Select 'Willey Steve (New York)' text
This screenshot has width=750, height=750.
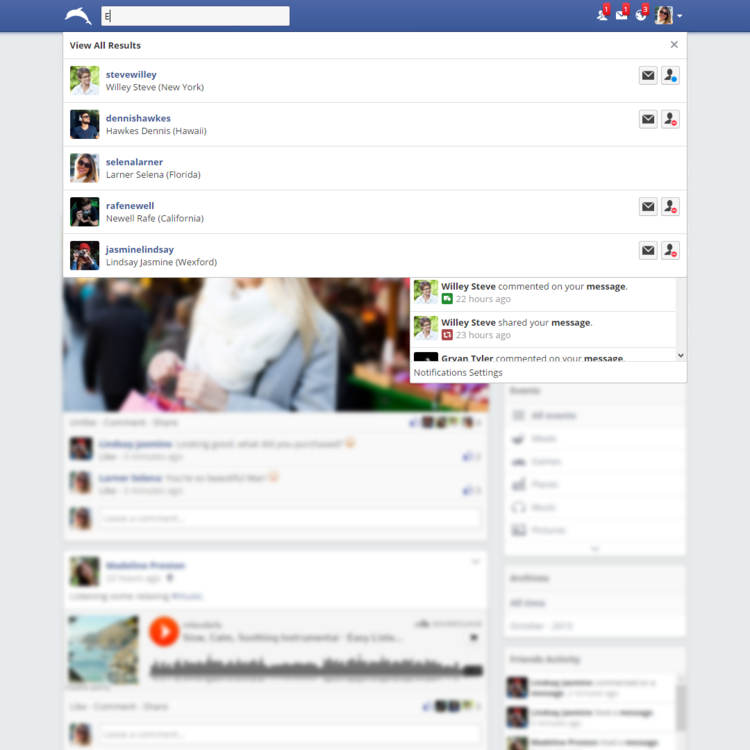point(155,87)
